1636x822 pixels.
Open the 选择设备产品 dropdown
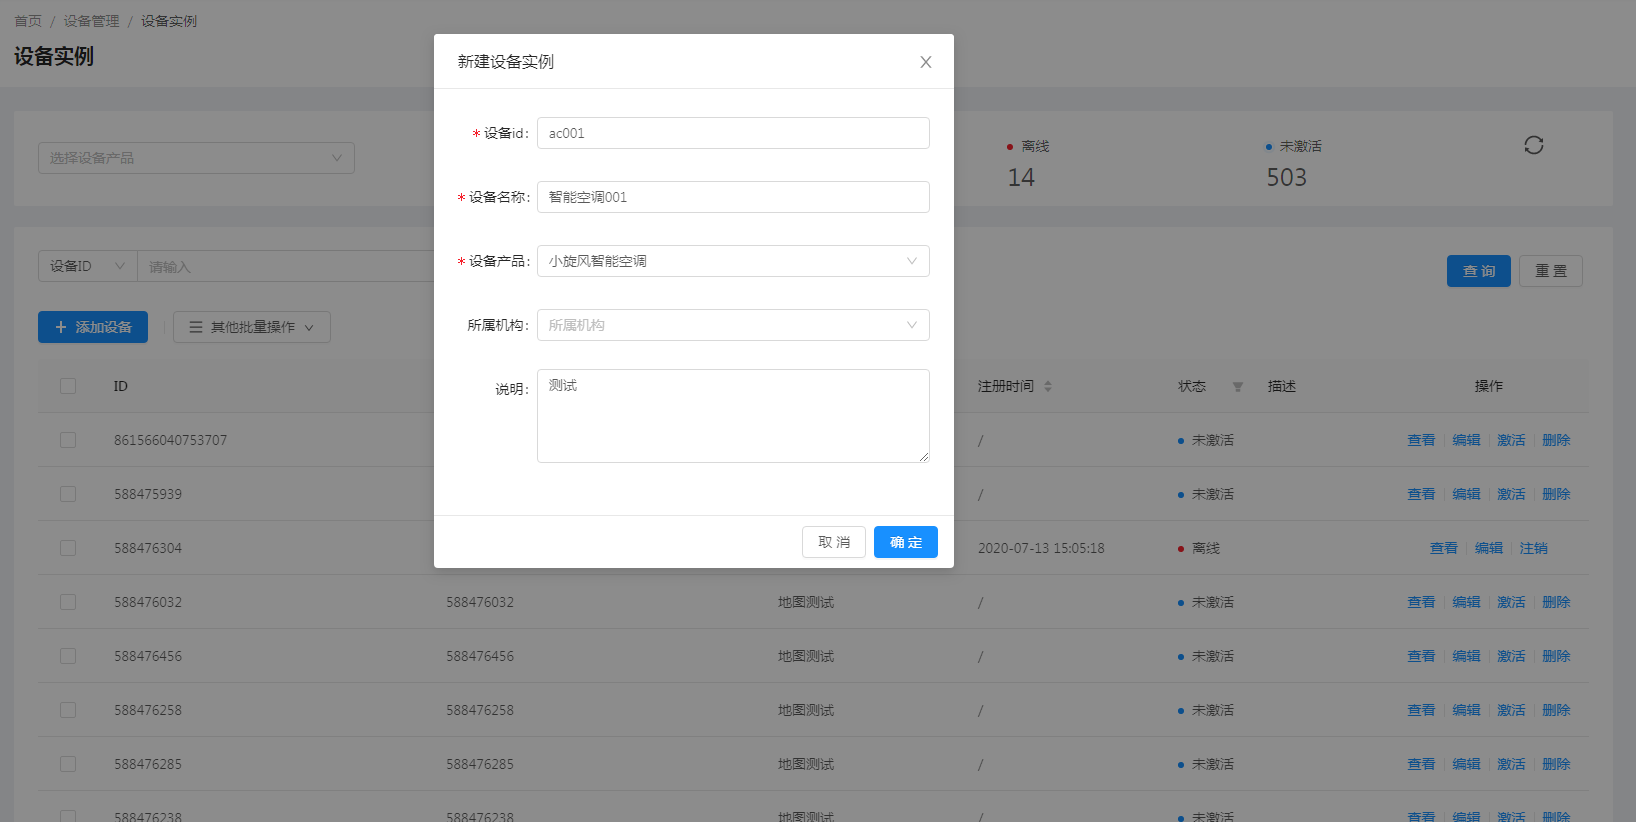[196, 158]
